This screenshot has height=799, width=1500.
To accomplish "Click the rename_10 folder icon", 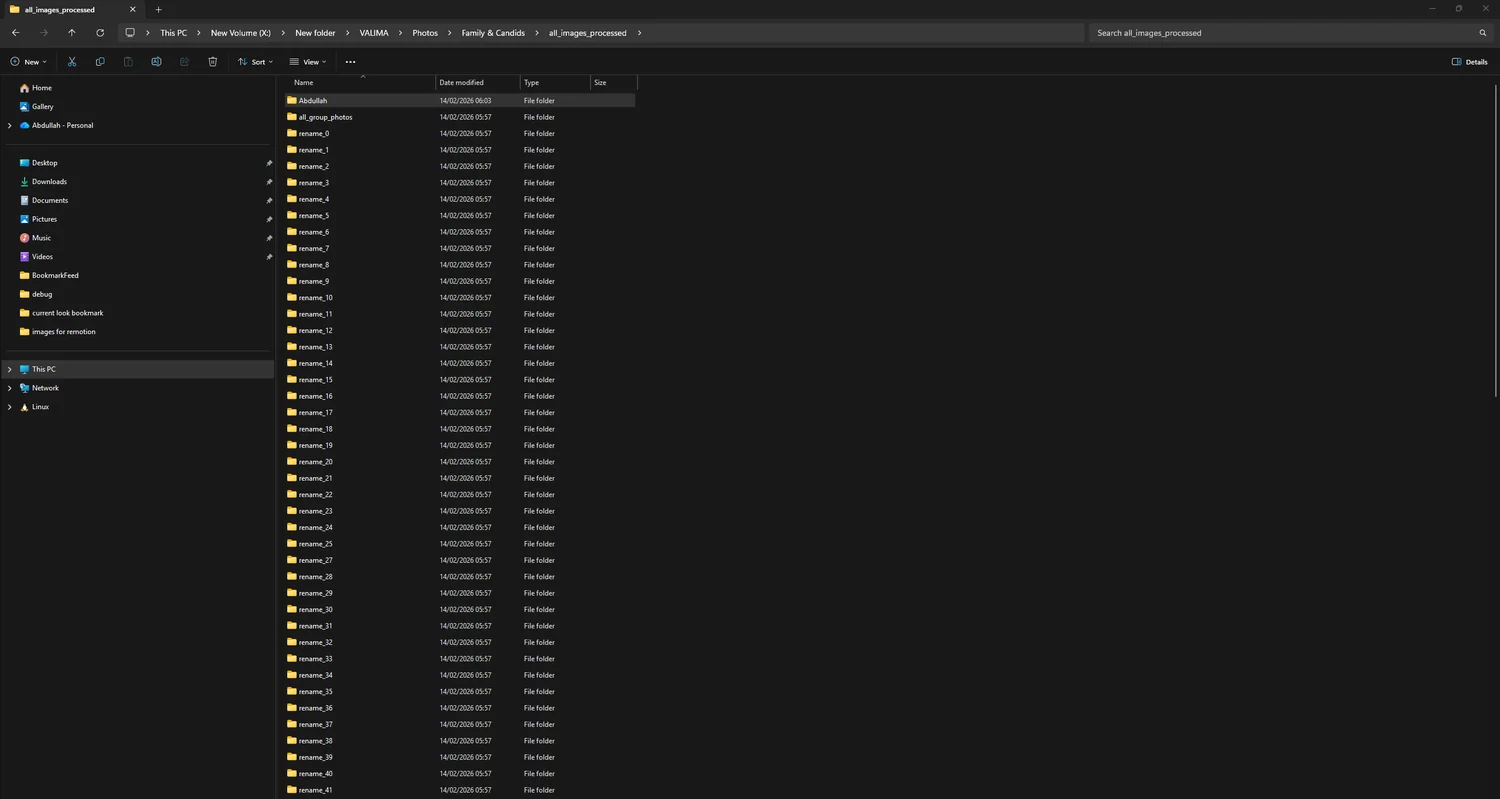I will tap(292, 297).
